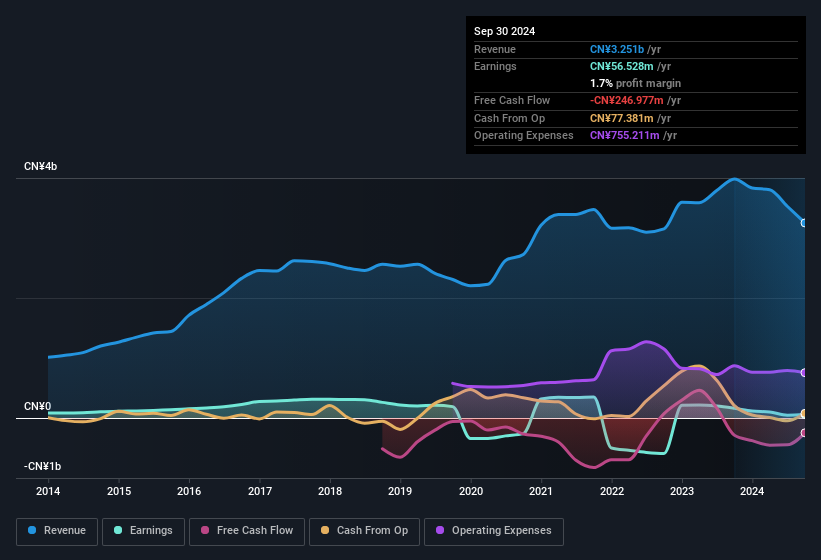This screenshot has height=560, width=821.
Task: Click the 2018 x-axis label
Action: click(x=330, y=491)
